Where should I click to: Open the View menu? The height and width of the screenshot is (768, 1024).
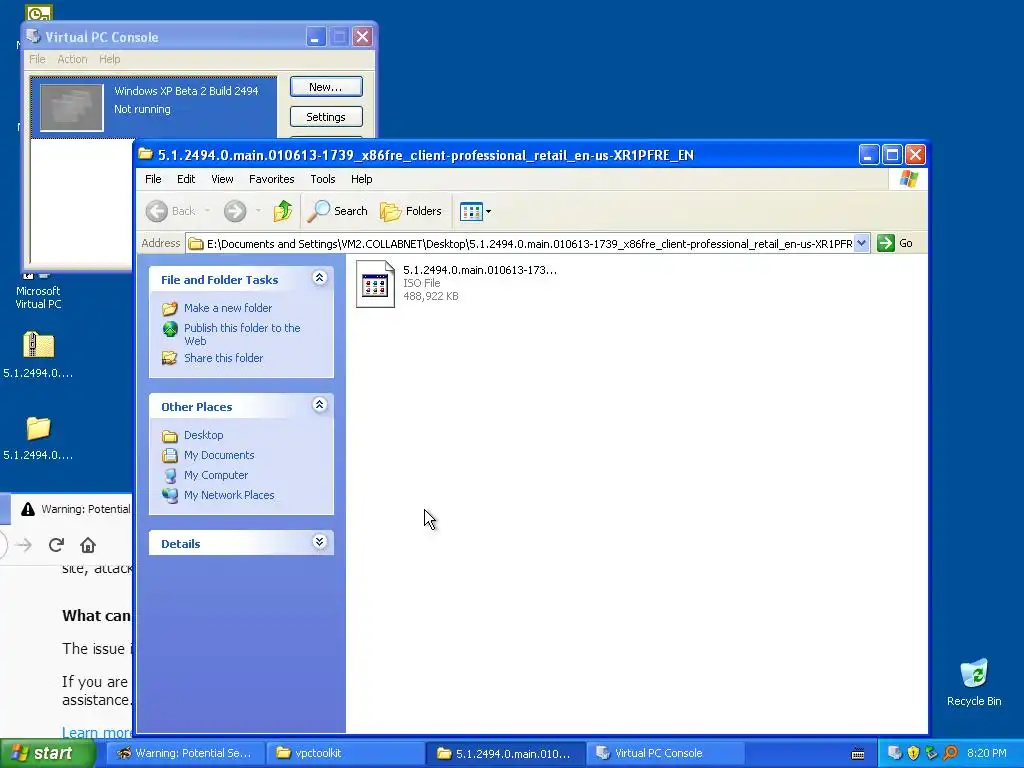click(x=222, y=179)
